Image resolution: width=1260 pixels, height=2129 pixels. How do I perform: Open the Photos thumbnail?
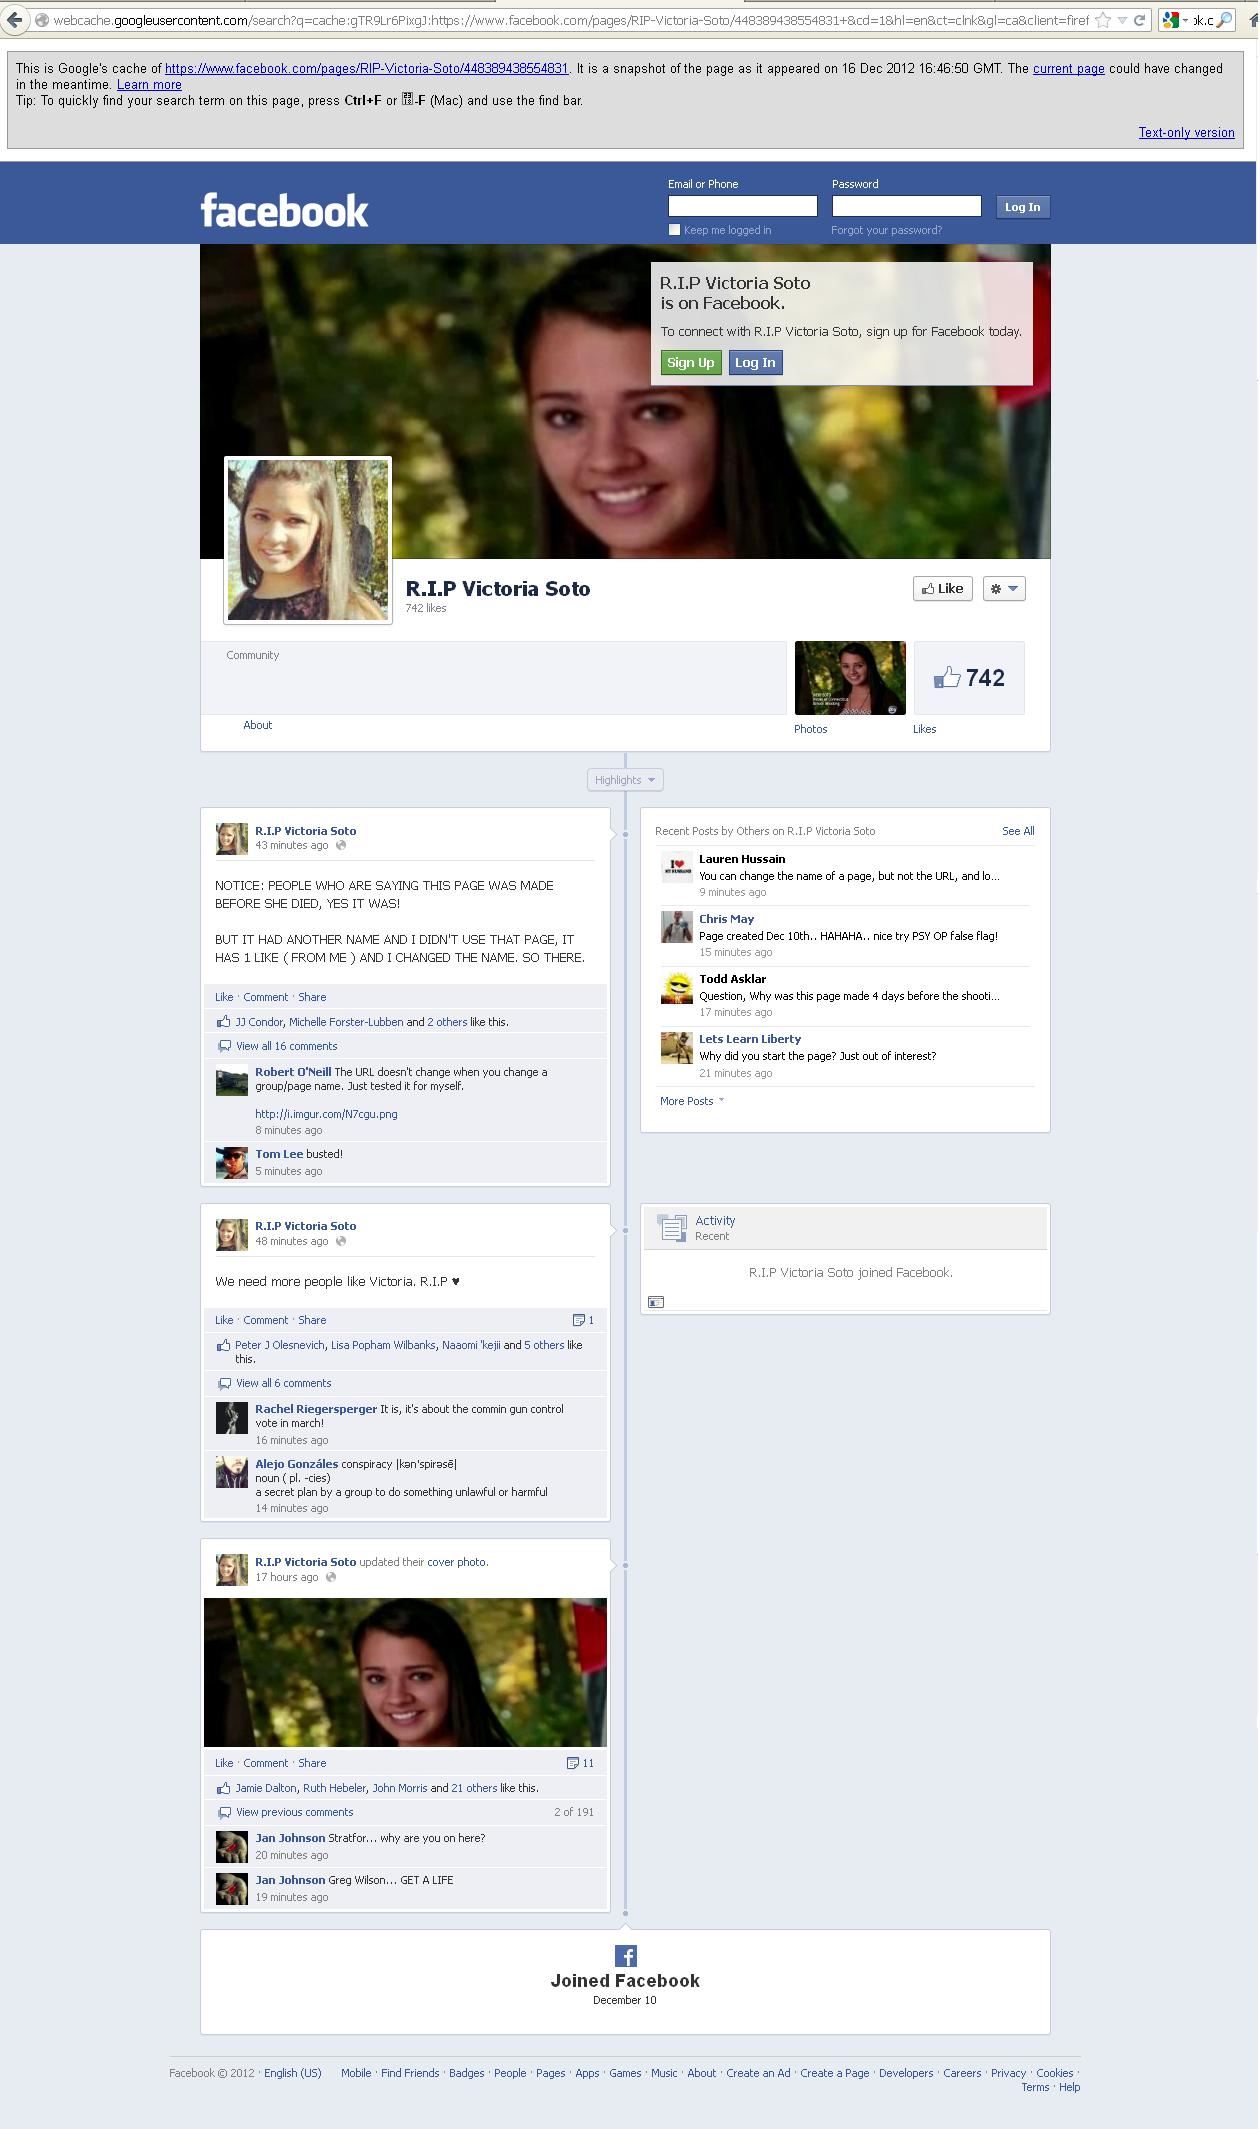coord(850,678)
